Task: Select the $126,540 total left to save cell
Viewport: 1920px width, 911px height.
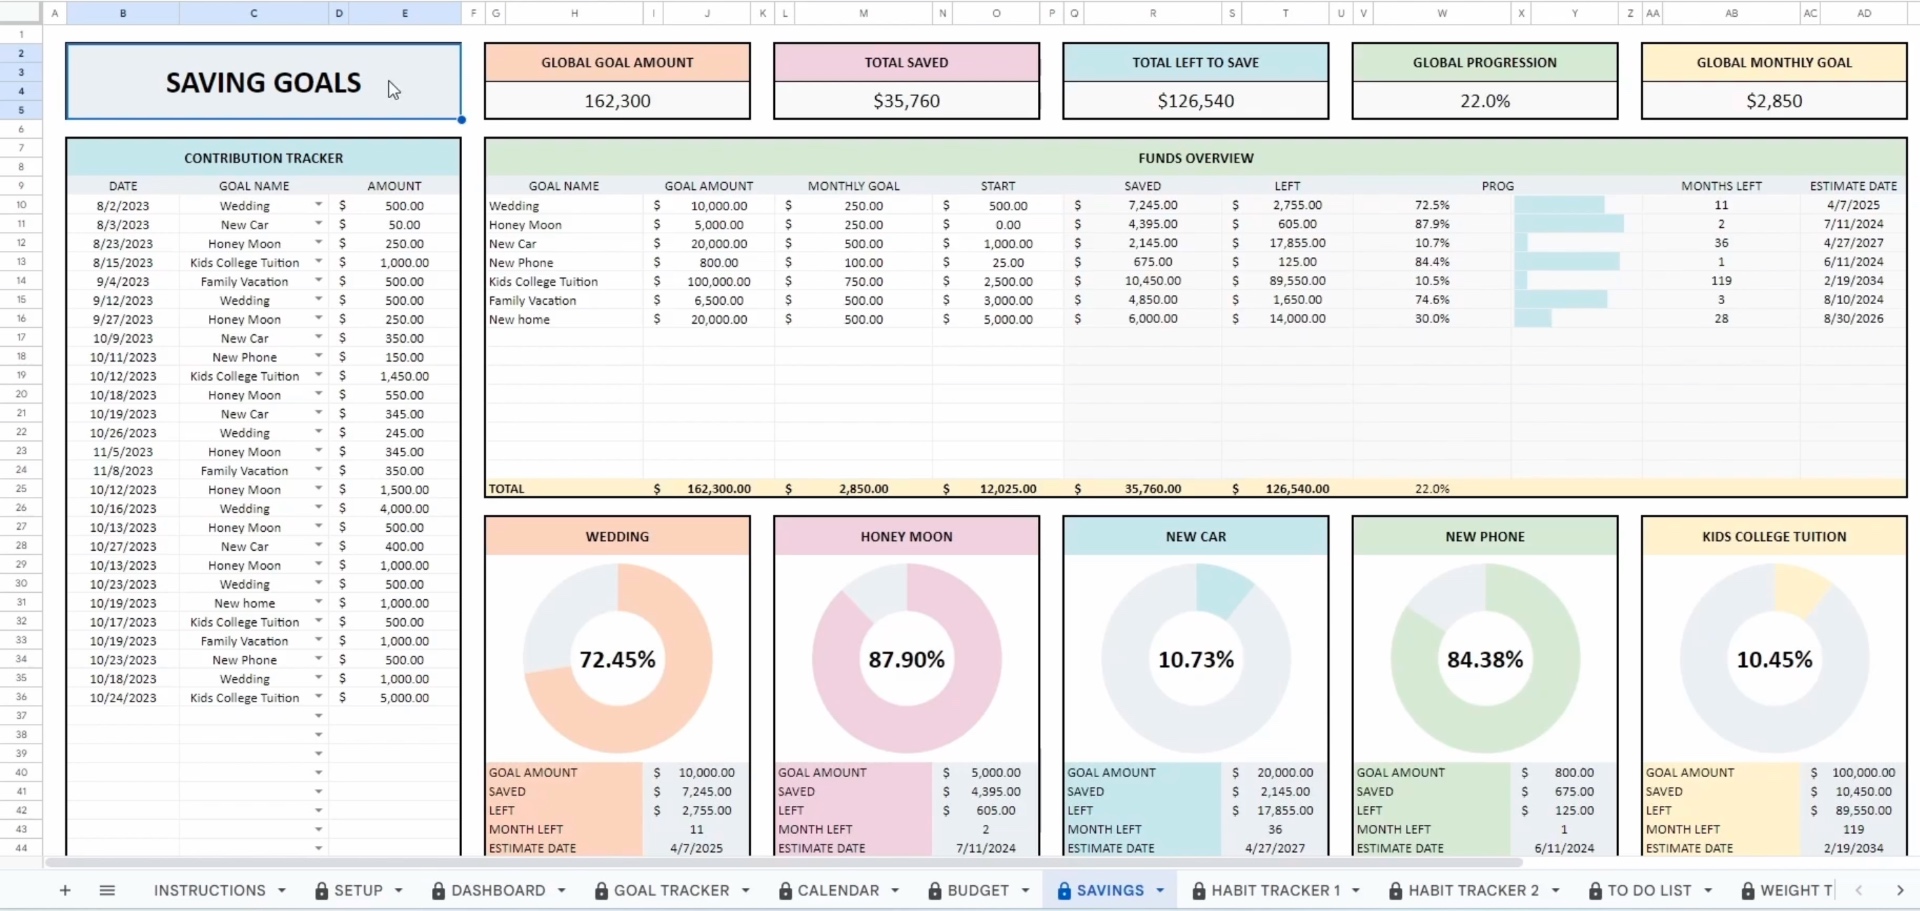Action: point(1195,101)
